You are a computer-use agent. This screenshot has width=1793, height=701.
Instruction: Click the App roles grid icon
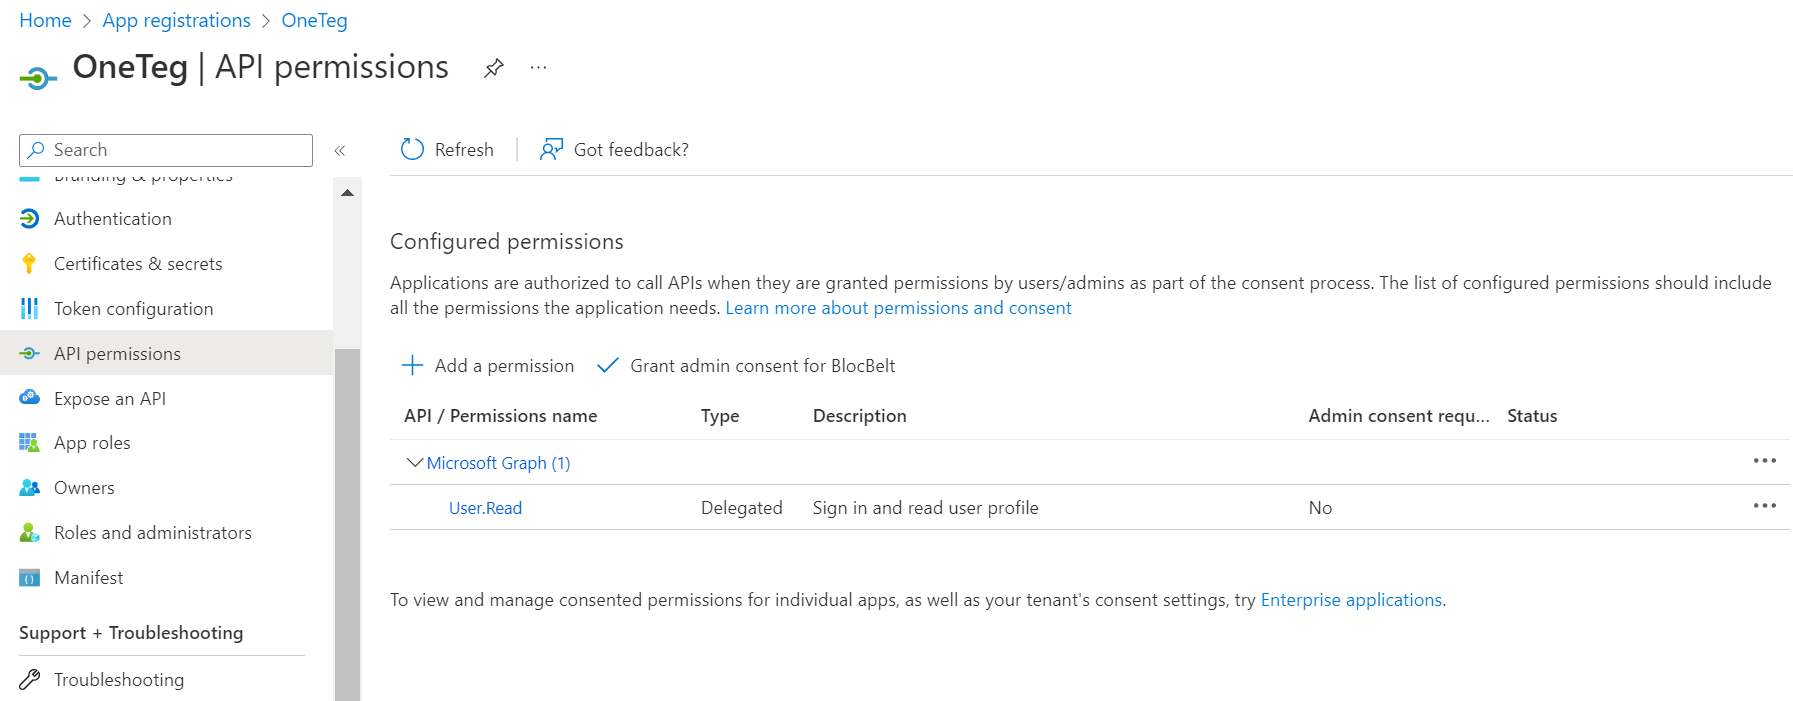pyautogui.click(x=29, y=443)
